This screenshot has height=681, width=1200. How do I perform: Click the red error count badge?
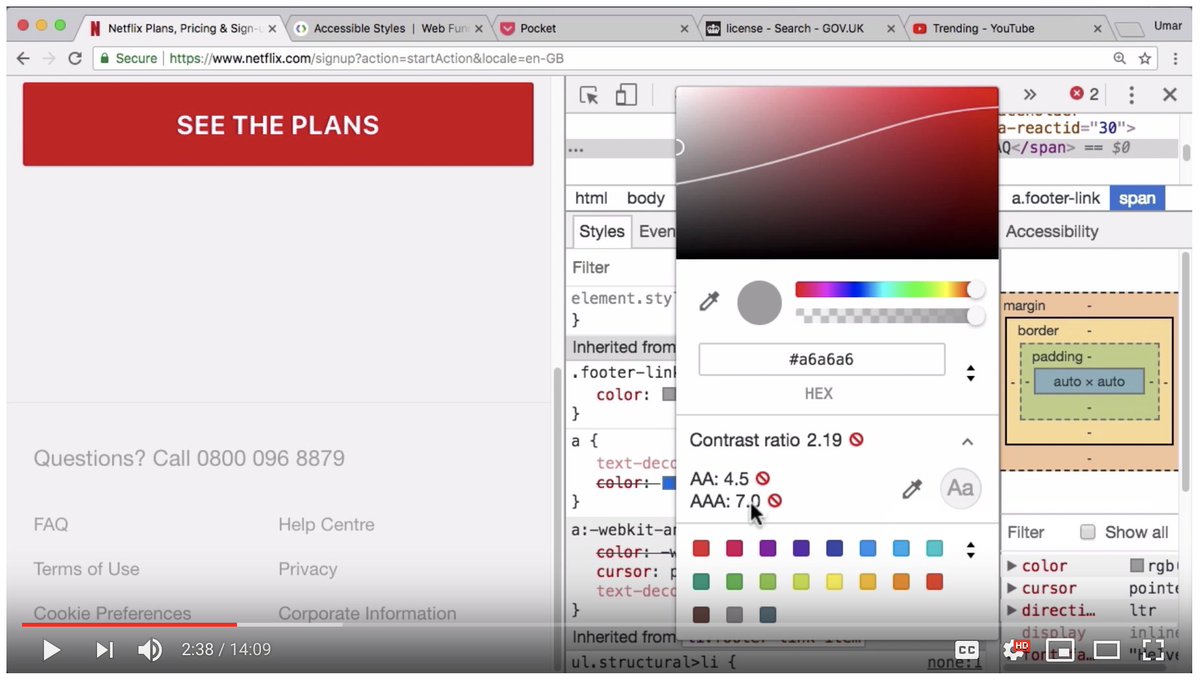pyautogui.click(x=1084, y=94)
